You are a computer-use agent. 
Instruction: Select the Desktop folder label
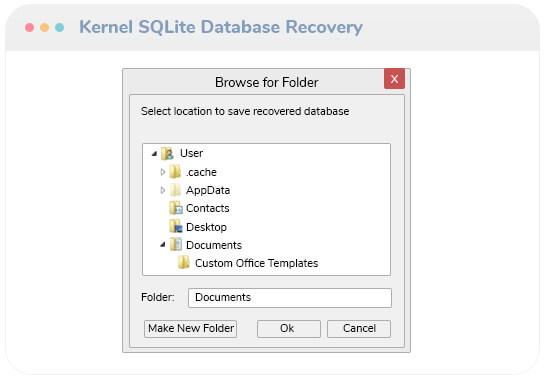click(x=206, y=227)
